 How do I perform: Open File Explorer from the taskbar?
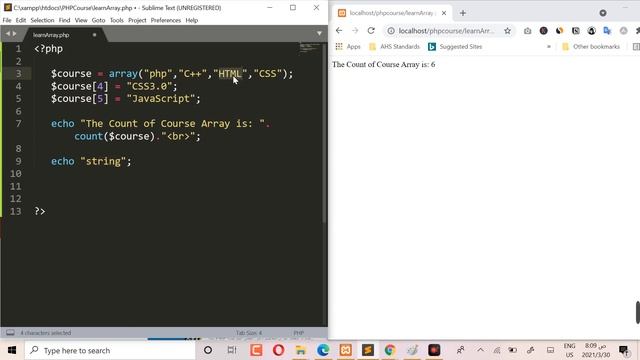301,350
